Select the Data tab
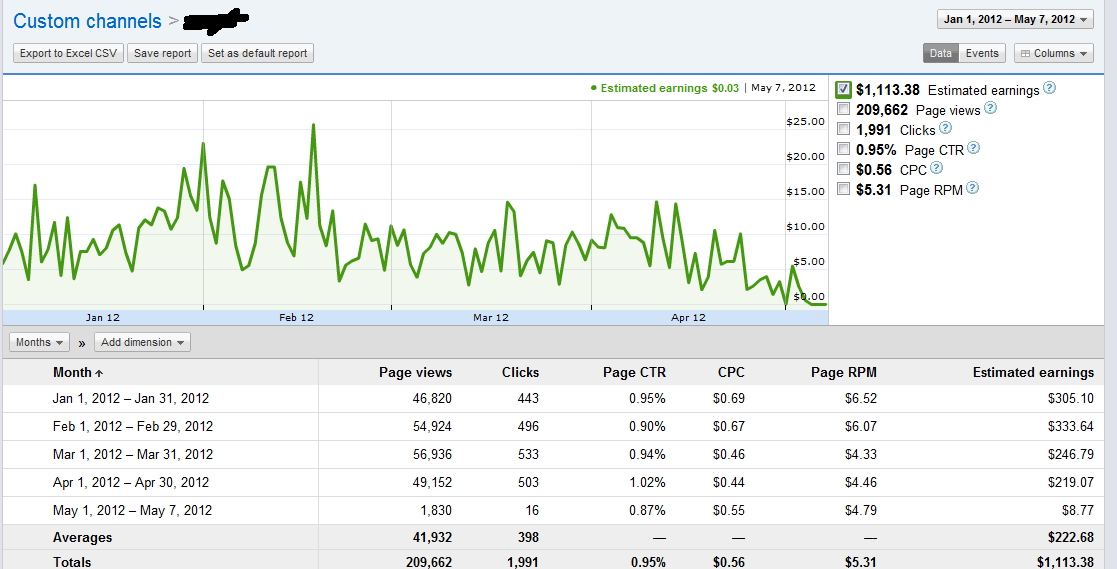 pos(940,54)
